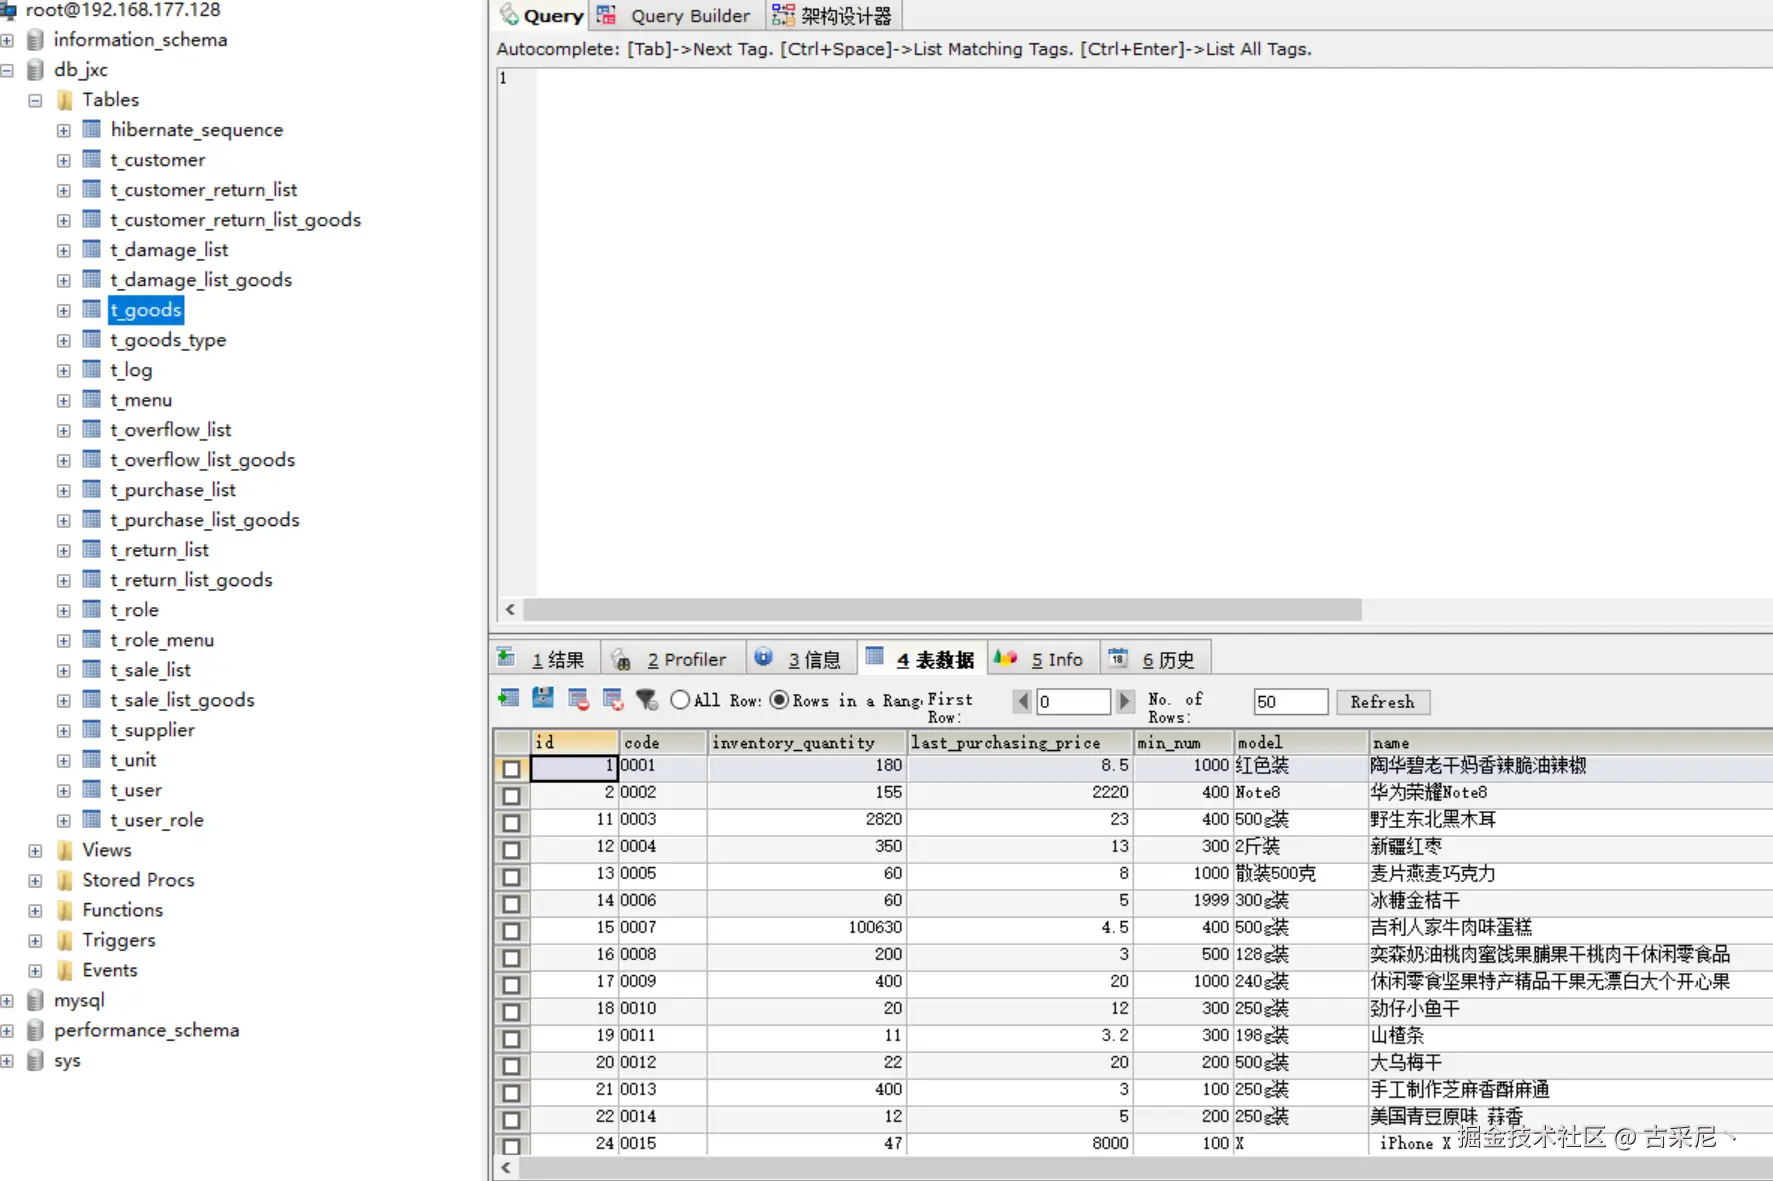This screenshot has height=1181, width=1773.
Task: Collapse the Tables folder node
Action: pos(35,100)
